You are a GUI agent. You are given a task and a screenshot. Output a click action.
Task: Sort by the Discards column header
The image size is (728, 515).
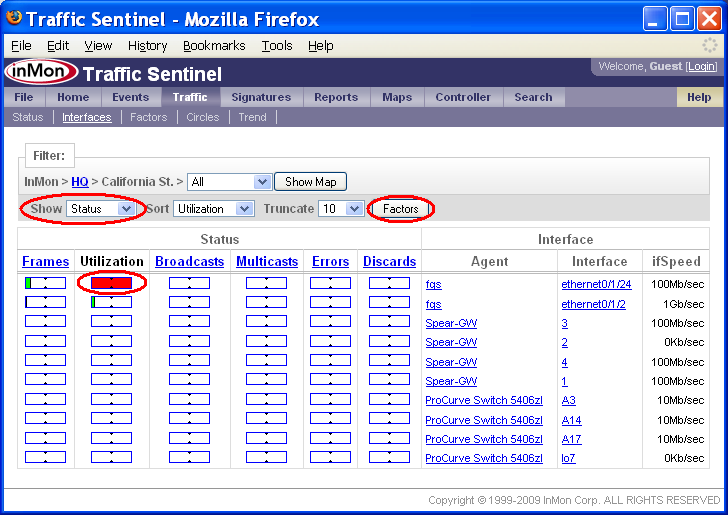pos(390,261)
